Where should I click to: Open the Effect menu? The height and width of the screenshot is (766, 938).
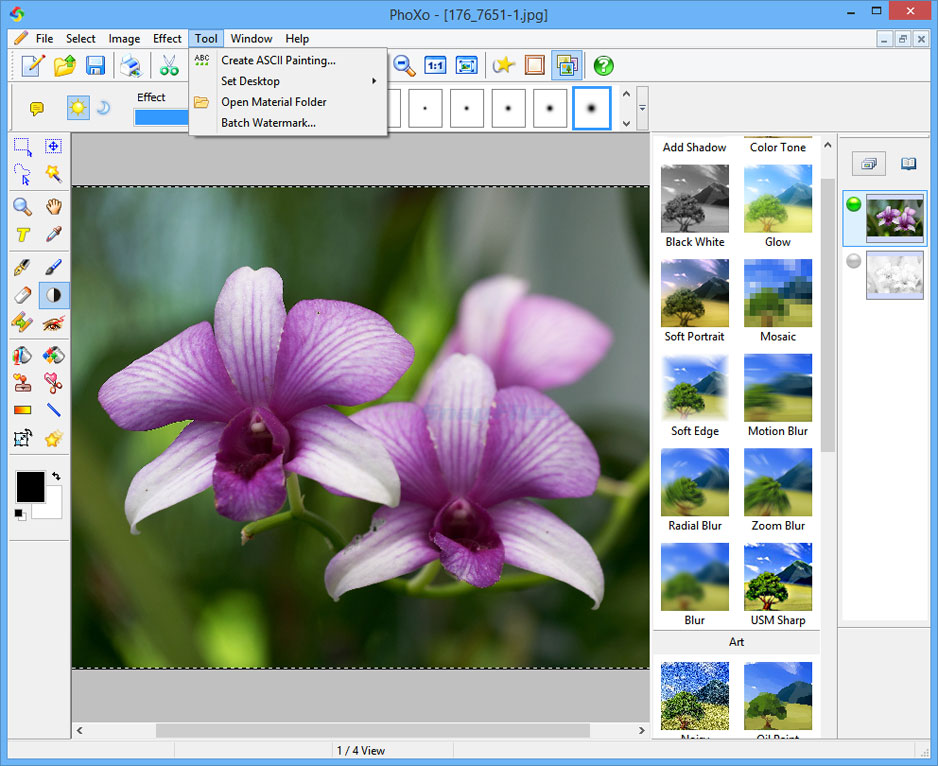point(167,39)
